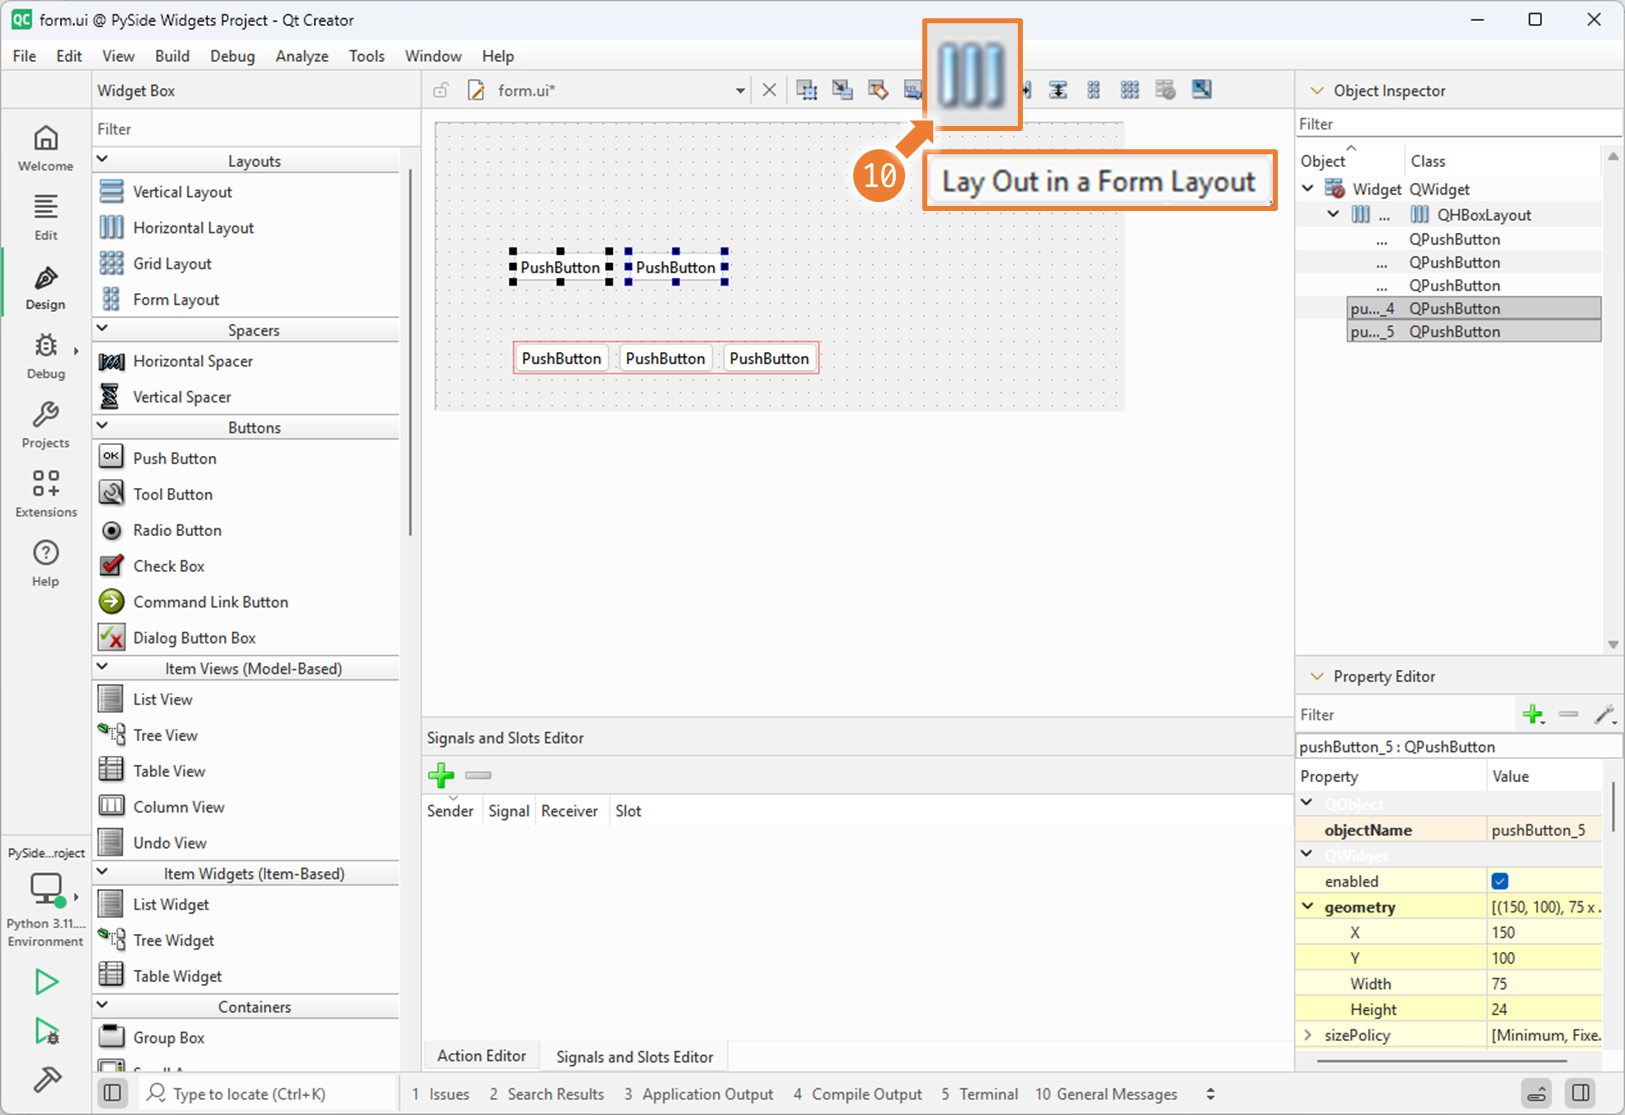Viewport: 1625px width, 1115px height.
Task: Click Widget Box filter field
Action: point(255,129)
